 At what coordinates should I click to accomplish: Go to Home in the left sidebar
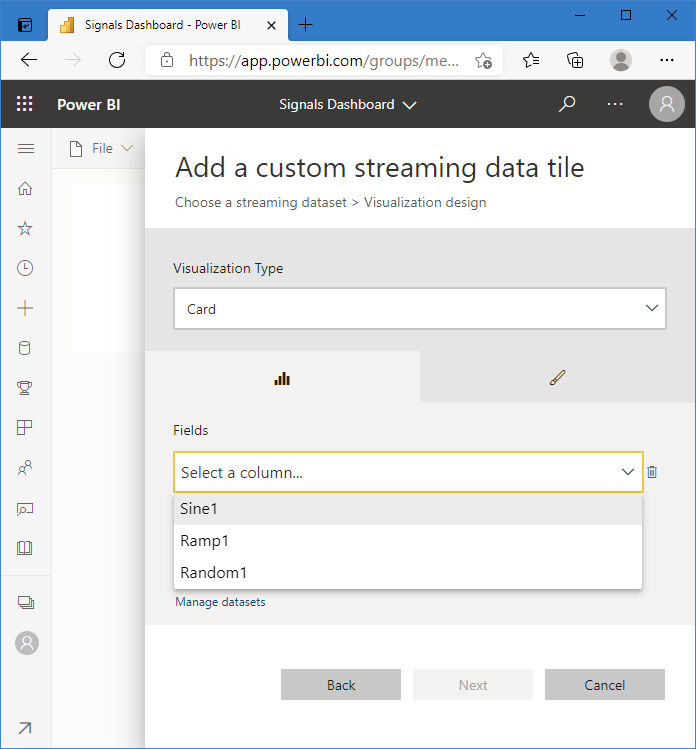pos(25,189)
